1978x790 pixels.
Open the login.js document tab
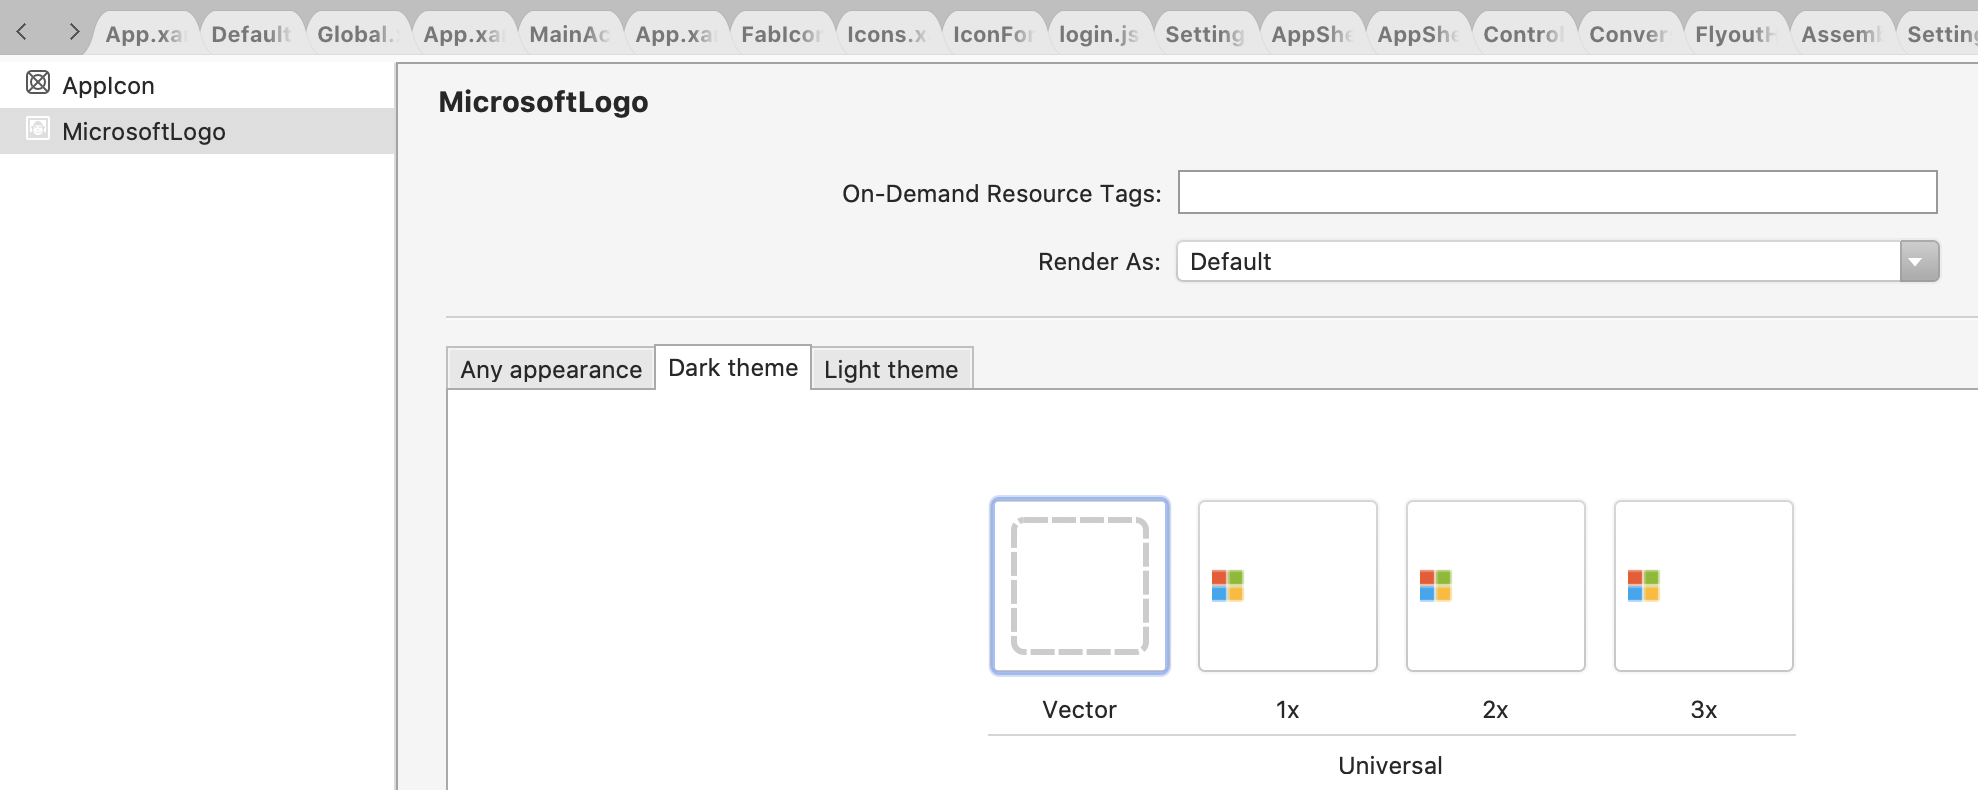1098,34
